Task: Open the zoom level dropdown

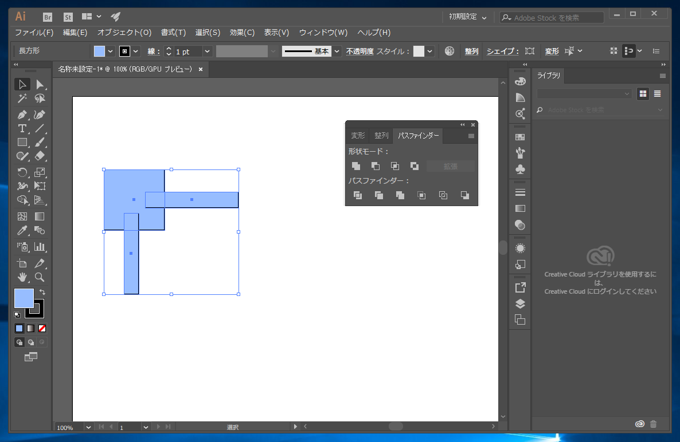Action: coord(88,427)
